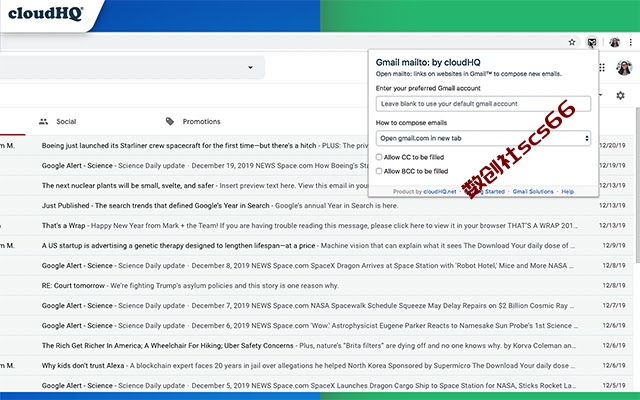
Task: Open The Rich Get Richer In America email
Action: pos(316,346)
